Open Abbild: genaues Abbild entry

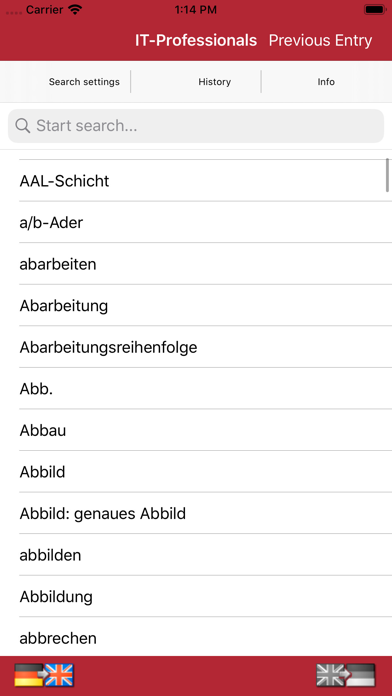196,514
